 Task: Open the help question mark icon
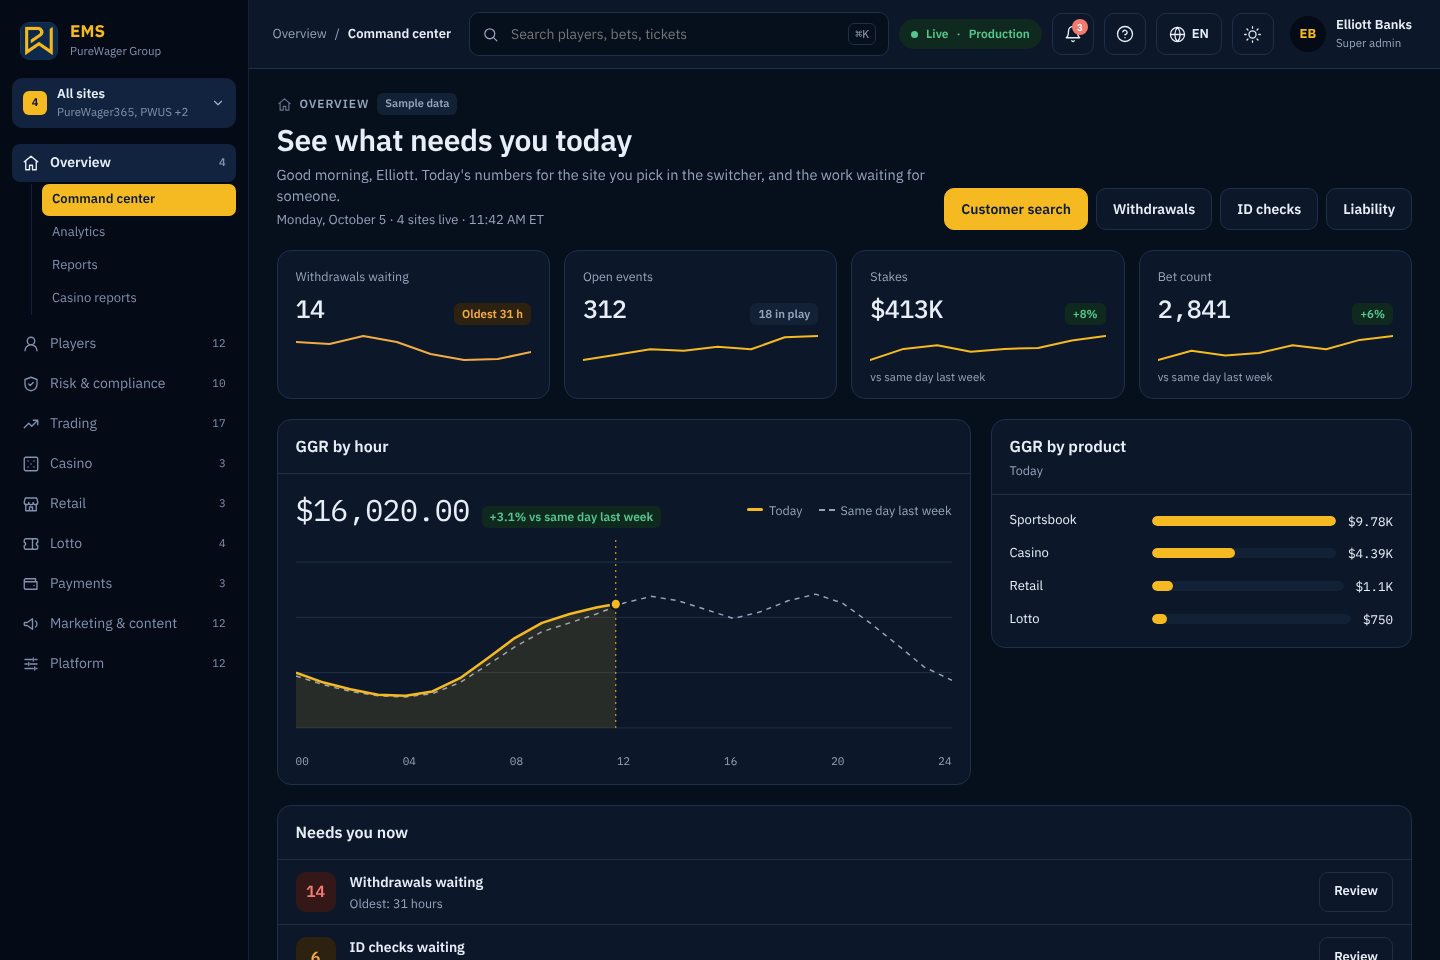pyautogui.click(x=1125, y=34)
